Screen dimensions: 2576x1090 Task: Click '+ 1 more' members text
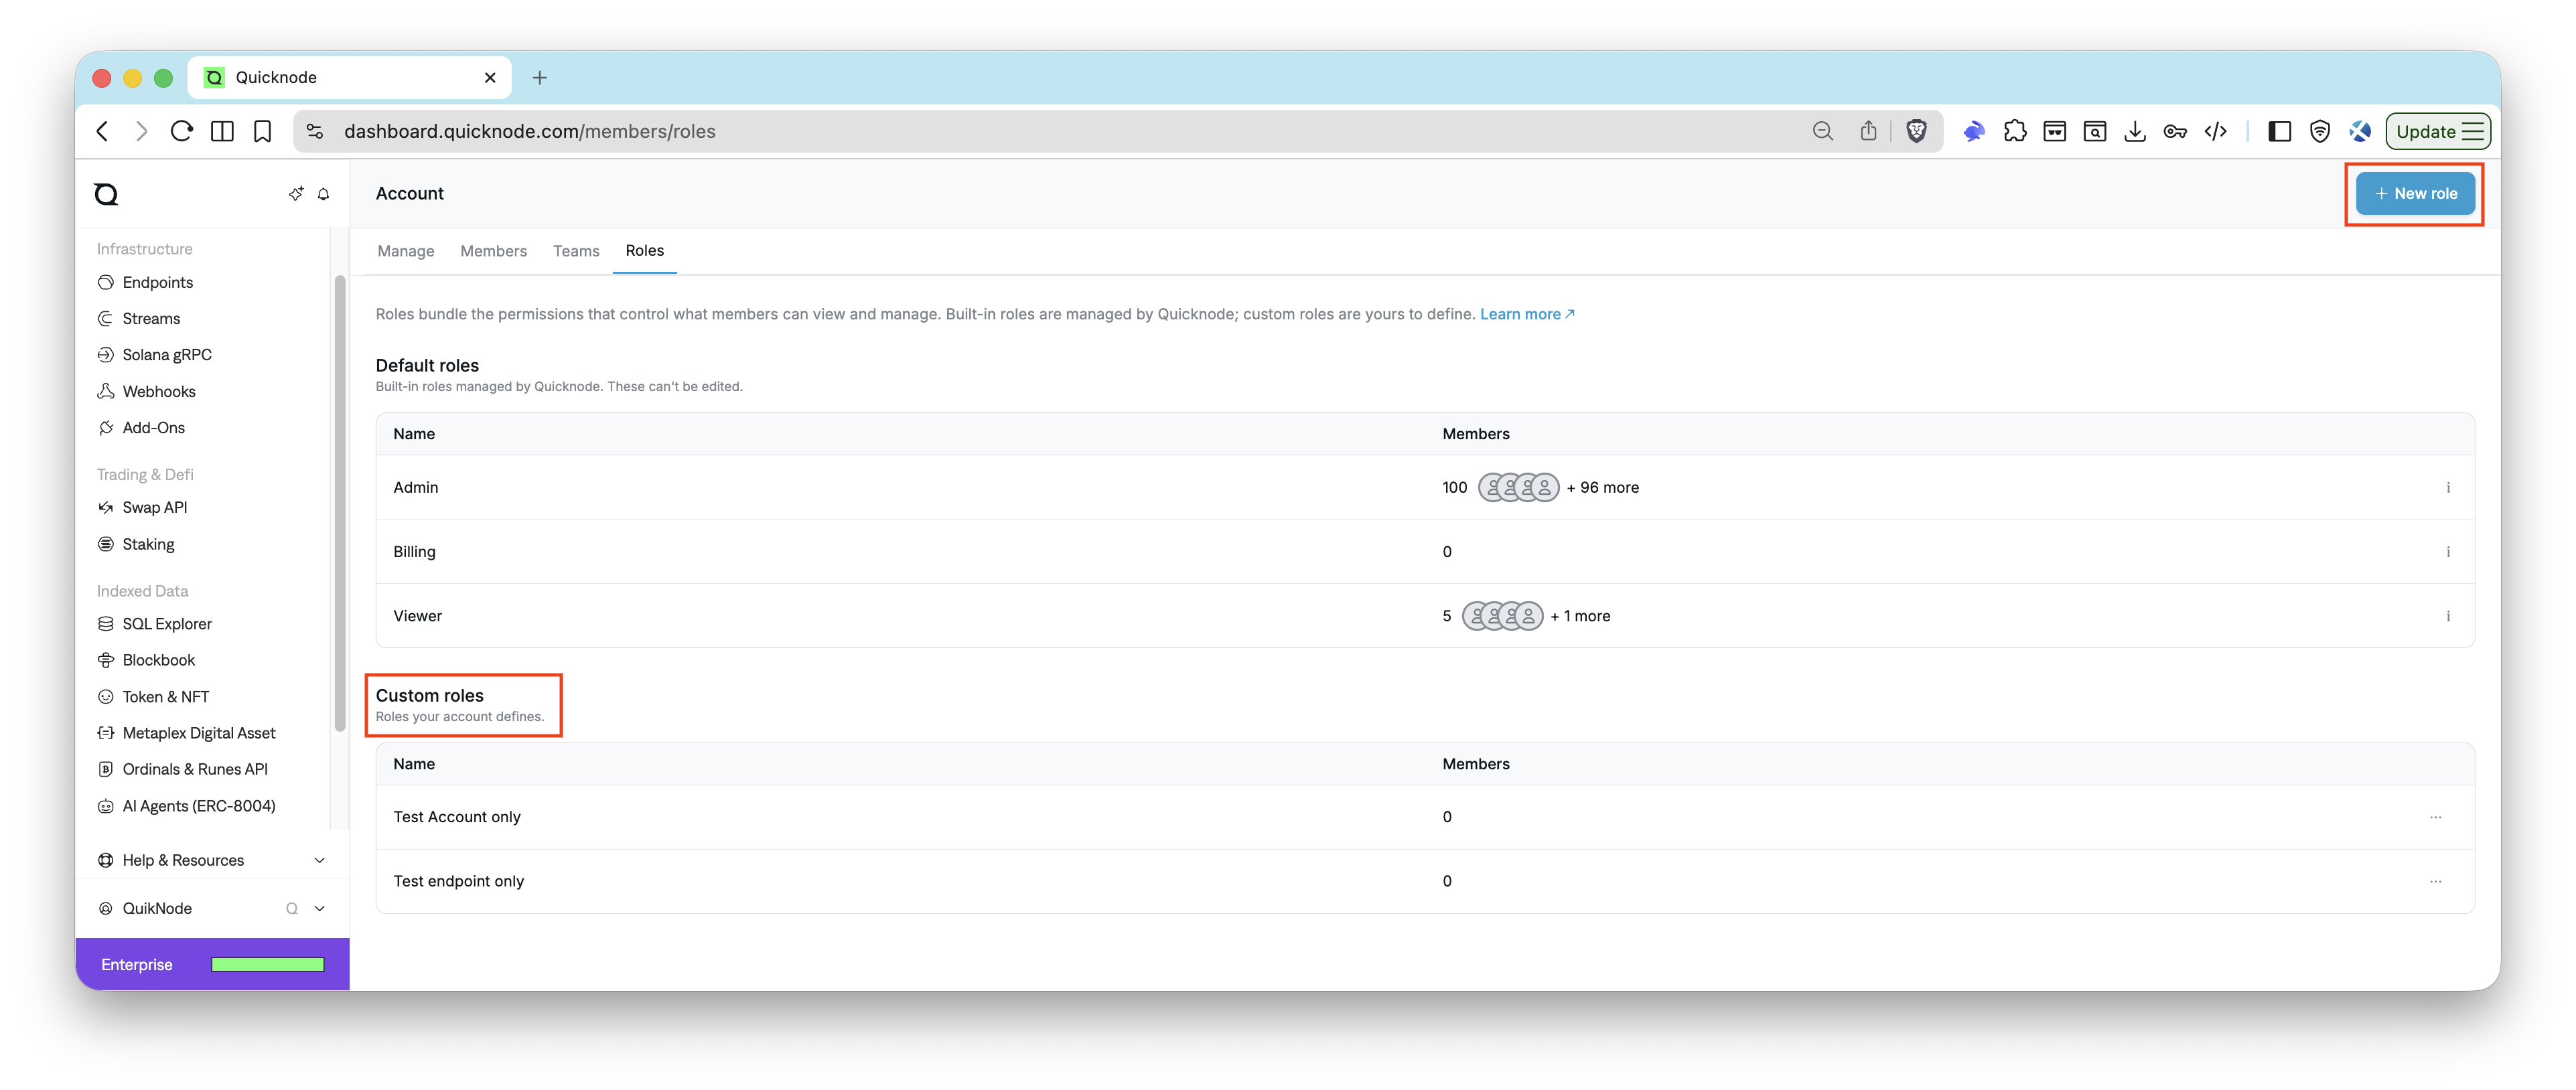[x=1580, y=616]
